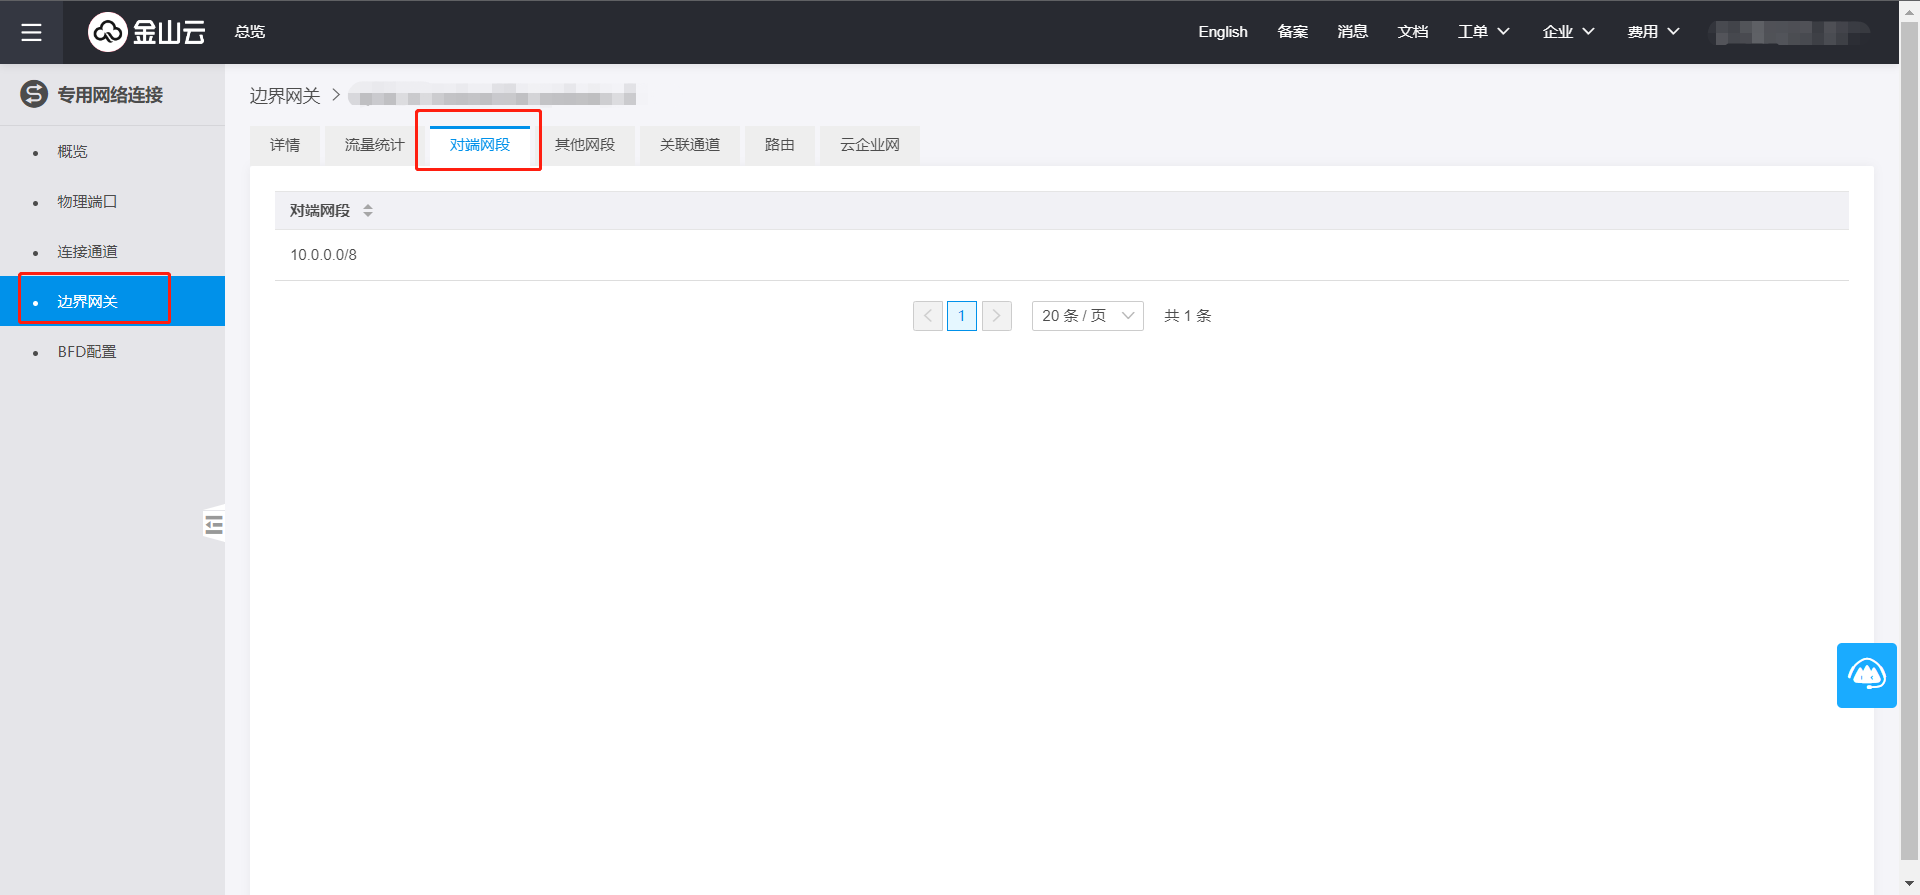This screenshot has width=1920, height=895.
Task: Click page number 1 button
Action: pos(962,316)
